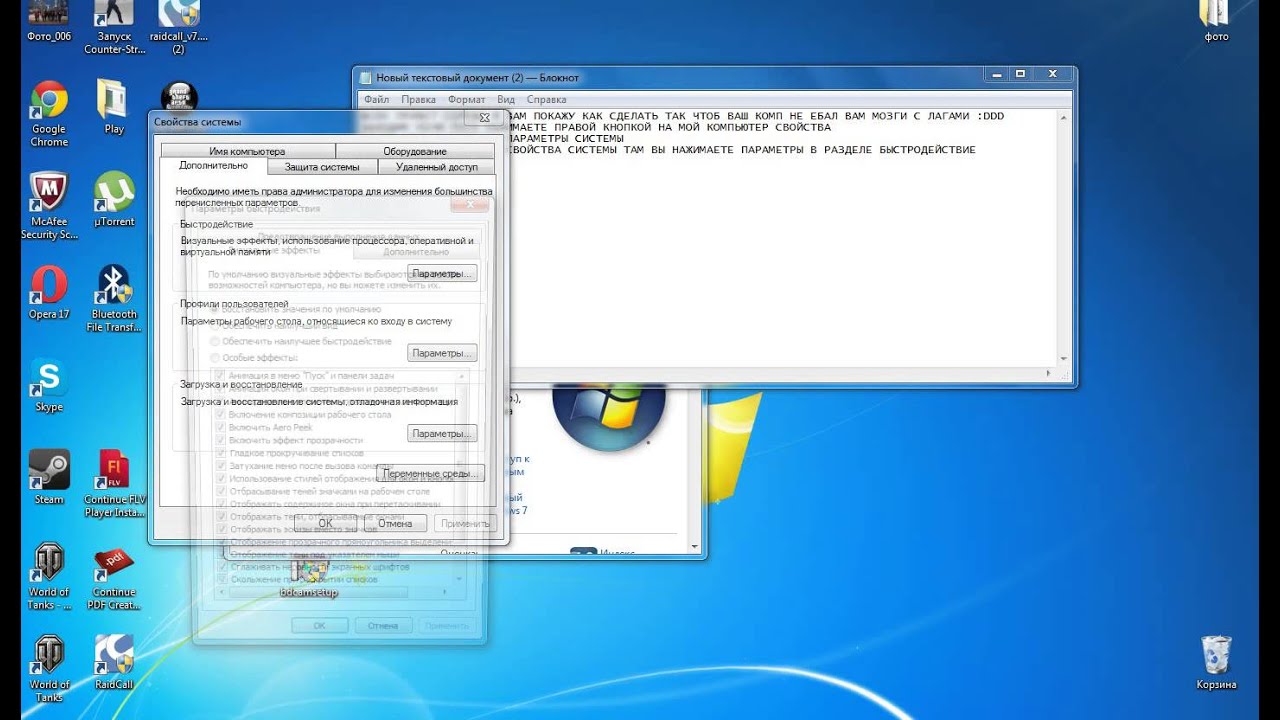Open the Правка menu in Notepad

[418, 100]
